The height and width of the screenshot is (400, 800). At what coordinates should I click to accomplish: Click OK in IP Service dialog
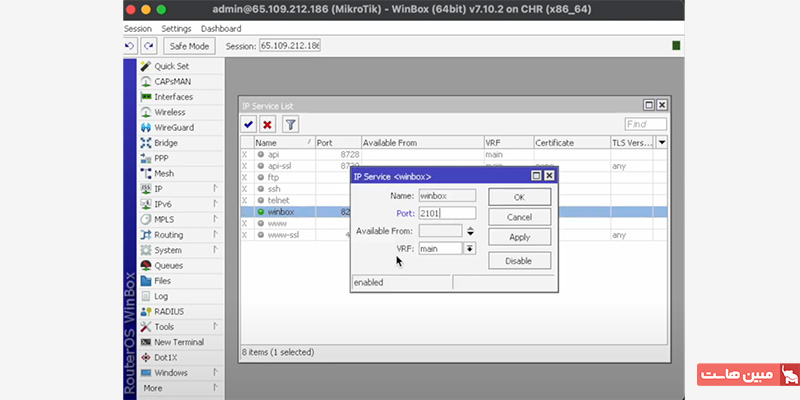[x=519, y=197]
